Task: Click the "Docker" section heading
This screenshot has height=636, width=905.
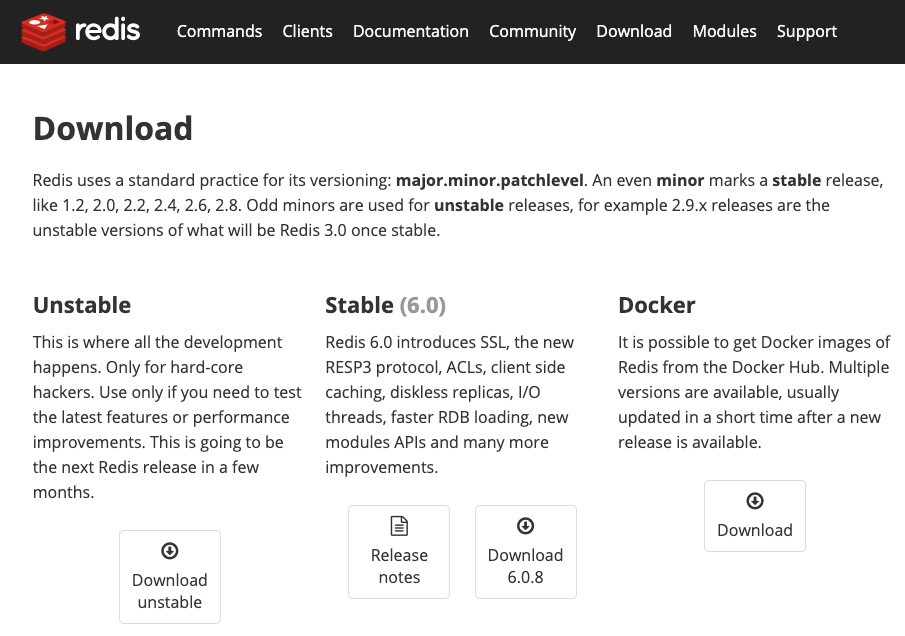Action: (x=656, y=305)
